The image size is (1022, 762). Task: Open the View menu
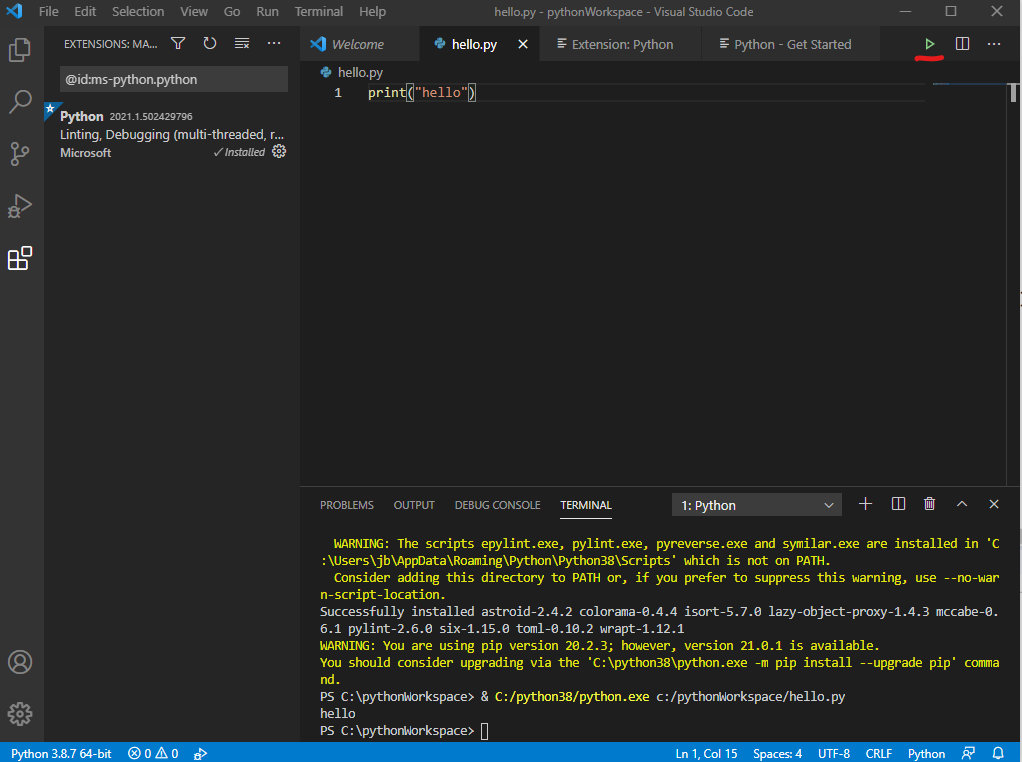point(194,11)
